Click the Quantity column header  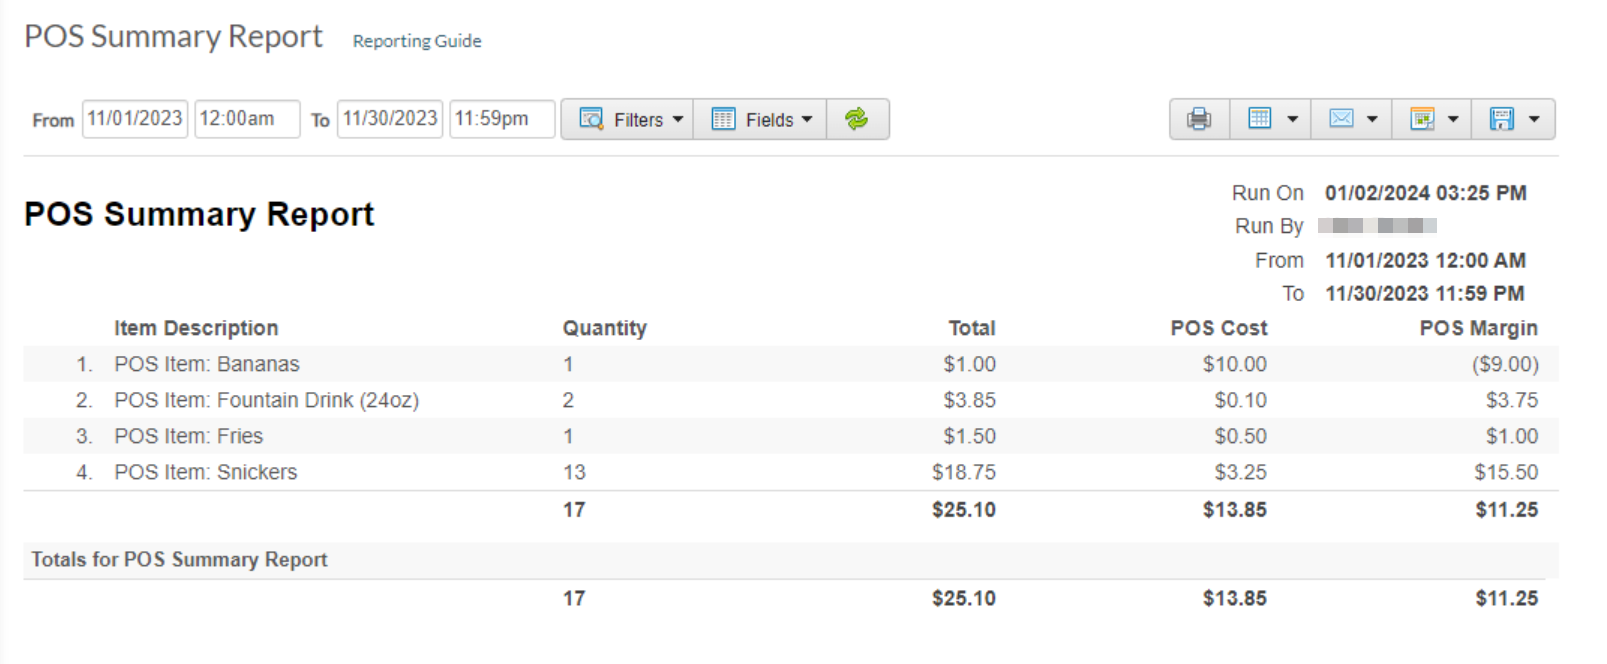pyautogui.click(x=604, y=328)
